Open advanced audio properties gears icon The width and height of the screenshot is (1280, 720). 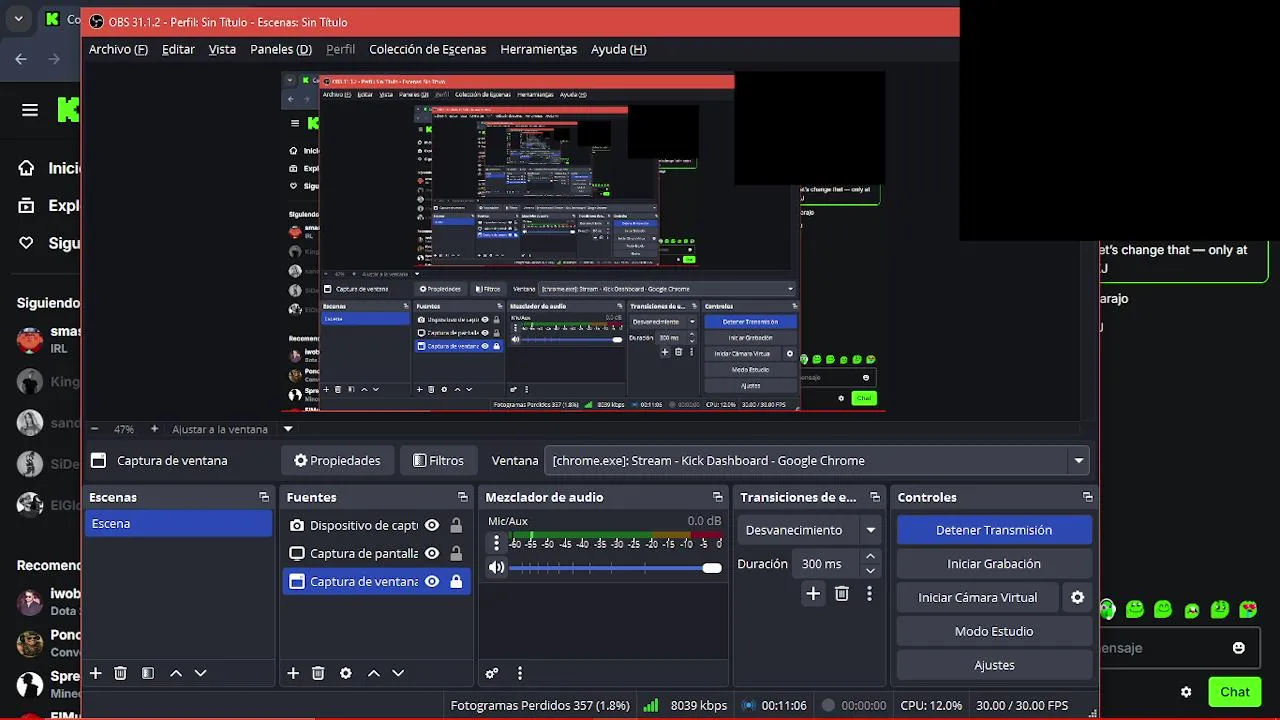coord(492,674)
